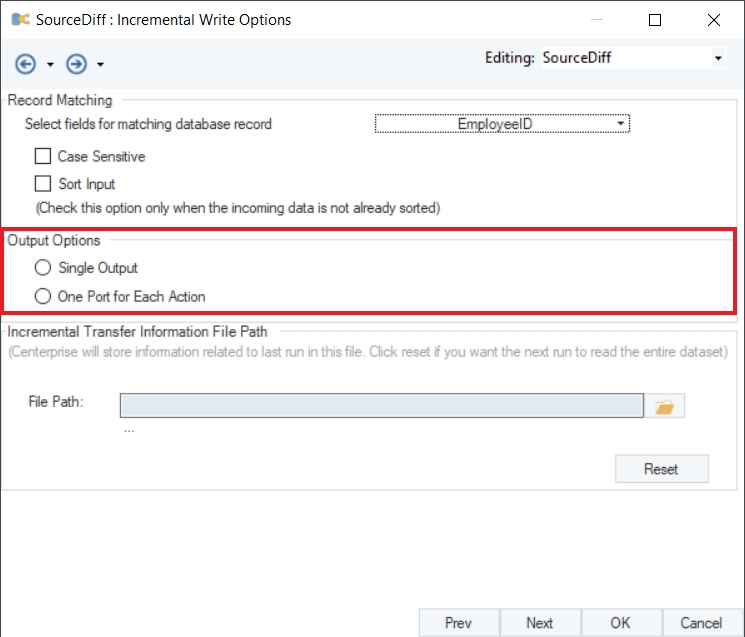This screenshot has height=637, width=745.
Task: Open the Editing SourceDiff dropdown
Action: coord(718,58)
